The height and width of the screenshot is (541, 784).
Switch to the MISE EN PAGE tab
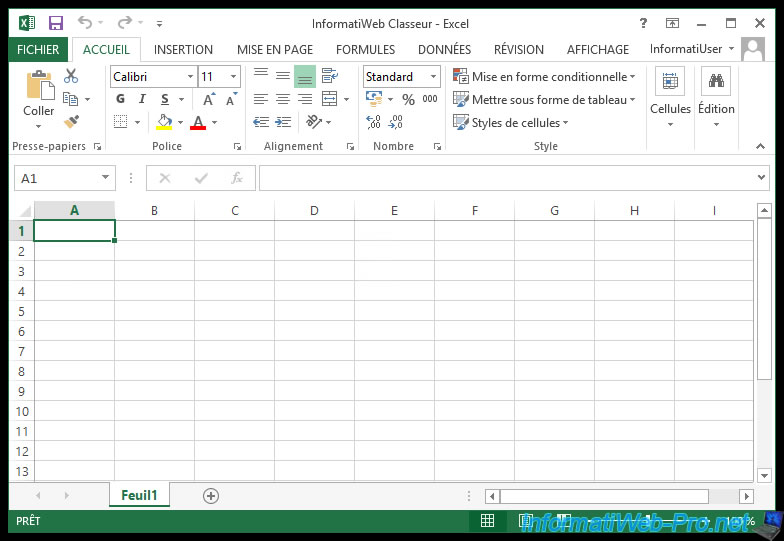pos(275,50)
